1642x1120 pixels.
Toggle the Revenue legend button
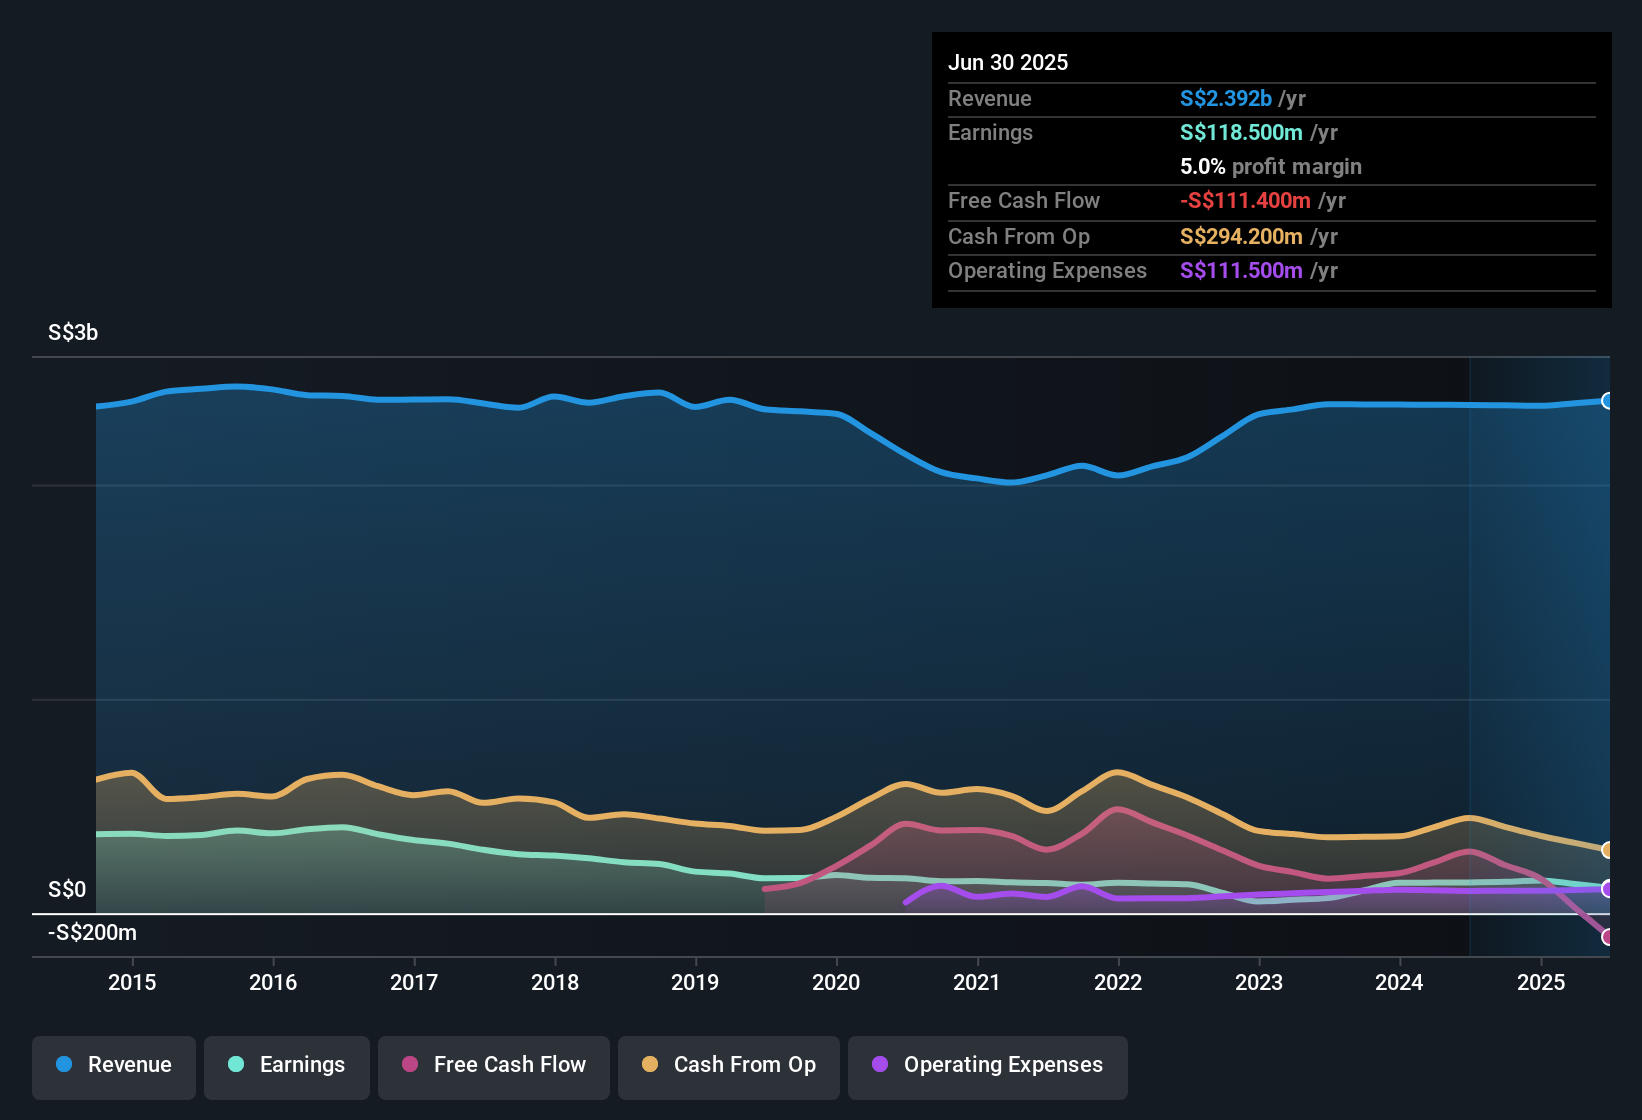(114, 1065)
